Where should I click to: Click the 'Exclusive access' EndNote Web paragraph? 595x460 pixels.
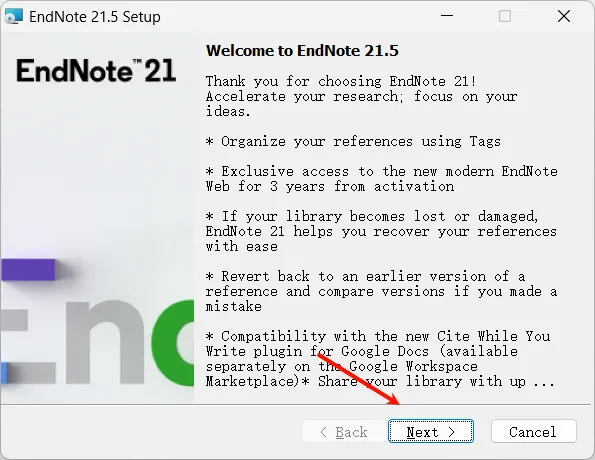pos(381,179)
